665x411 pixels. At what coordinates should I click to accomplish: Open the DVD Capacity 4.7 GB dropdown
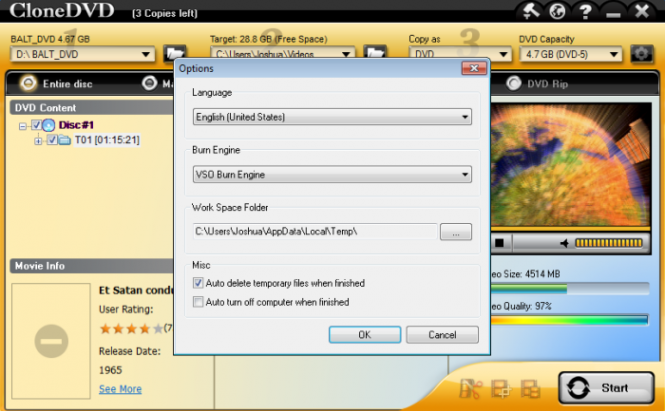pyautogui.click(x=570, y=54)
